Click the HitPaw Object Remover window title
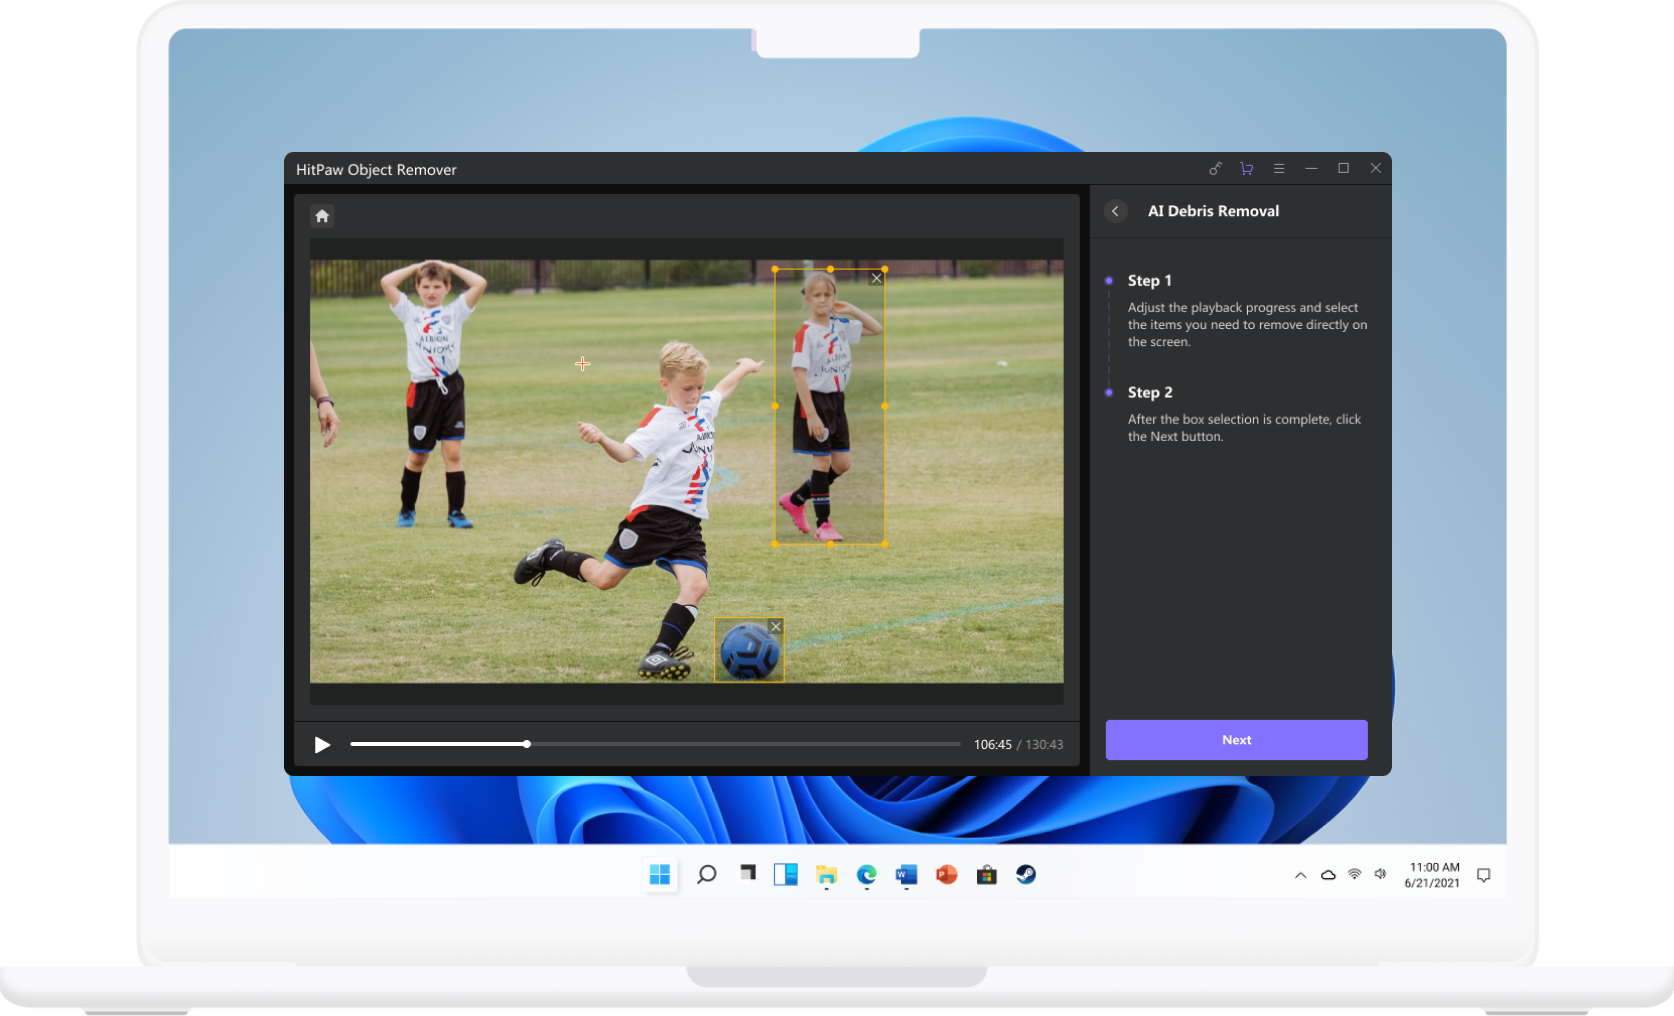 376,170
